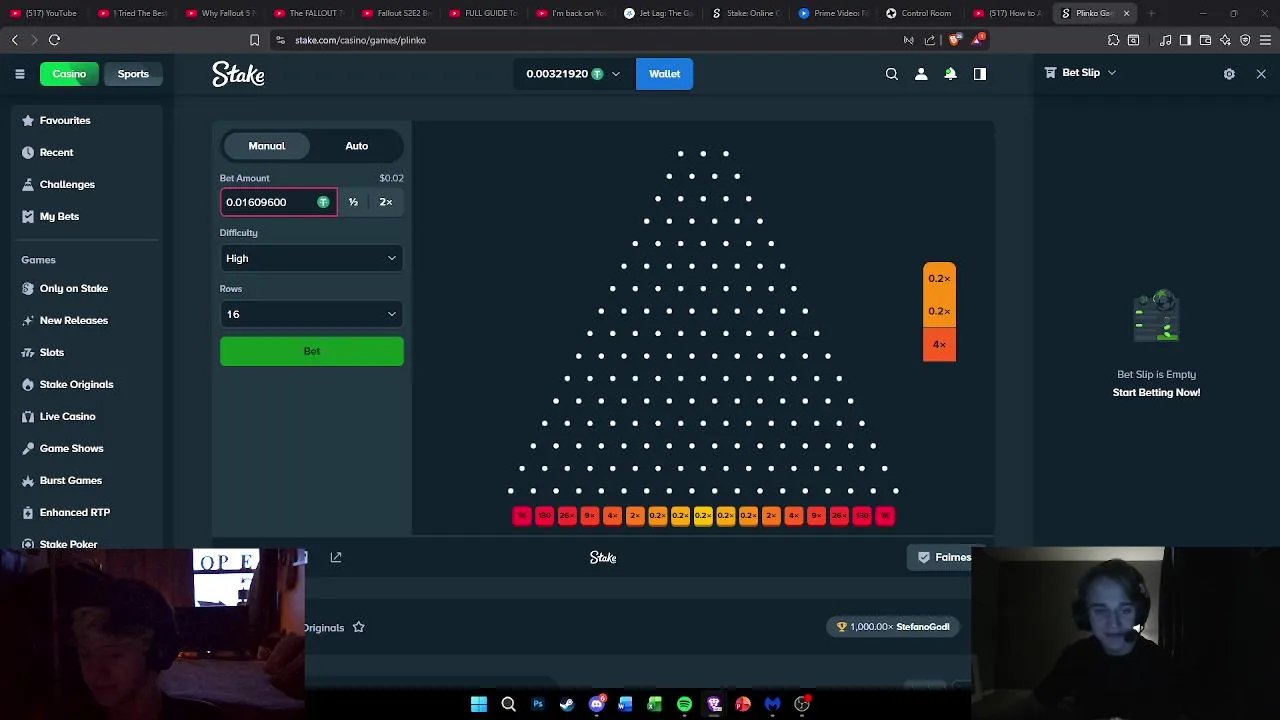
Task: Toggle the Stake side panel icon
Action: click(x=980, y=74)
